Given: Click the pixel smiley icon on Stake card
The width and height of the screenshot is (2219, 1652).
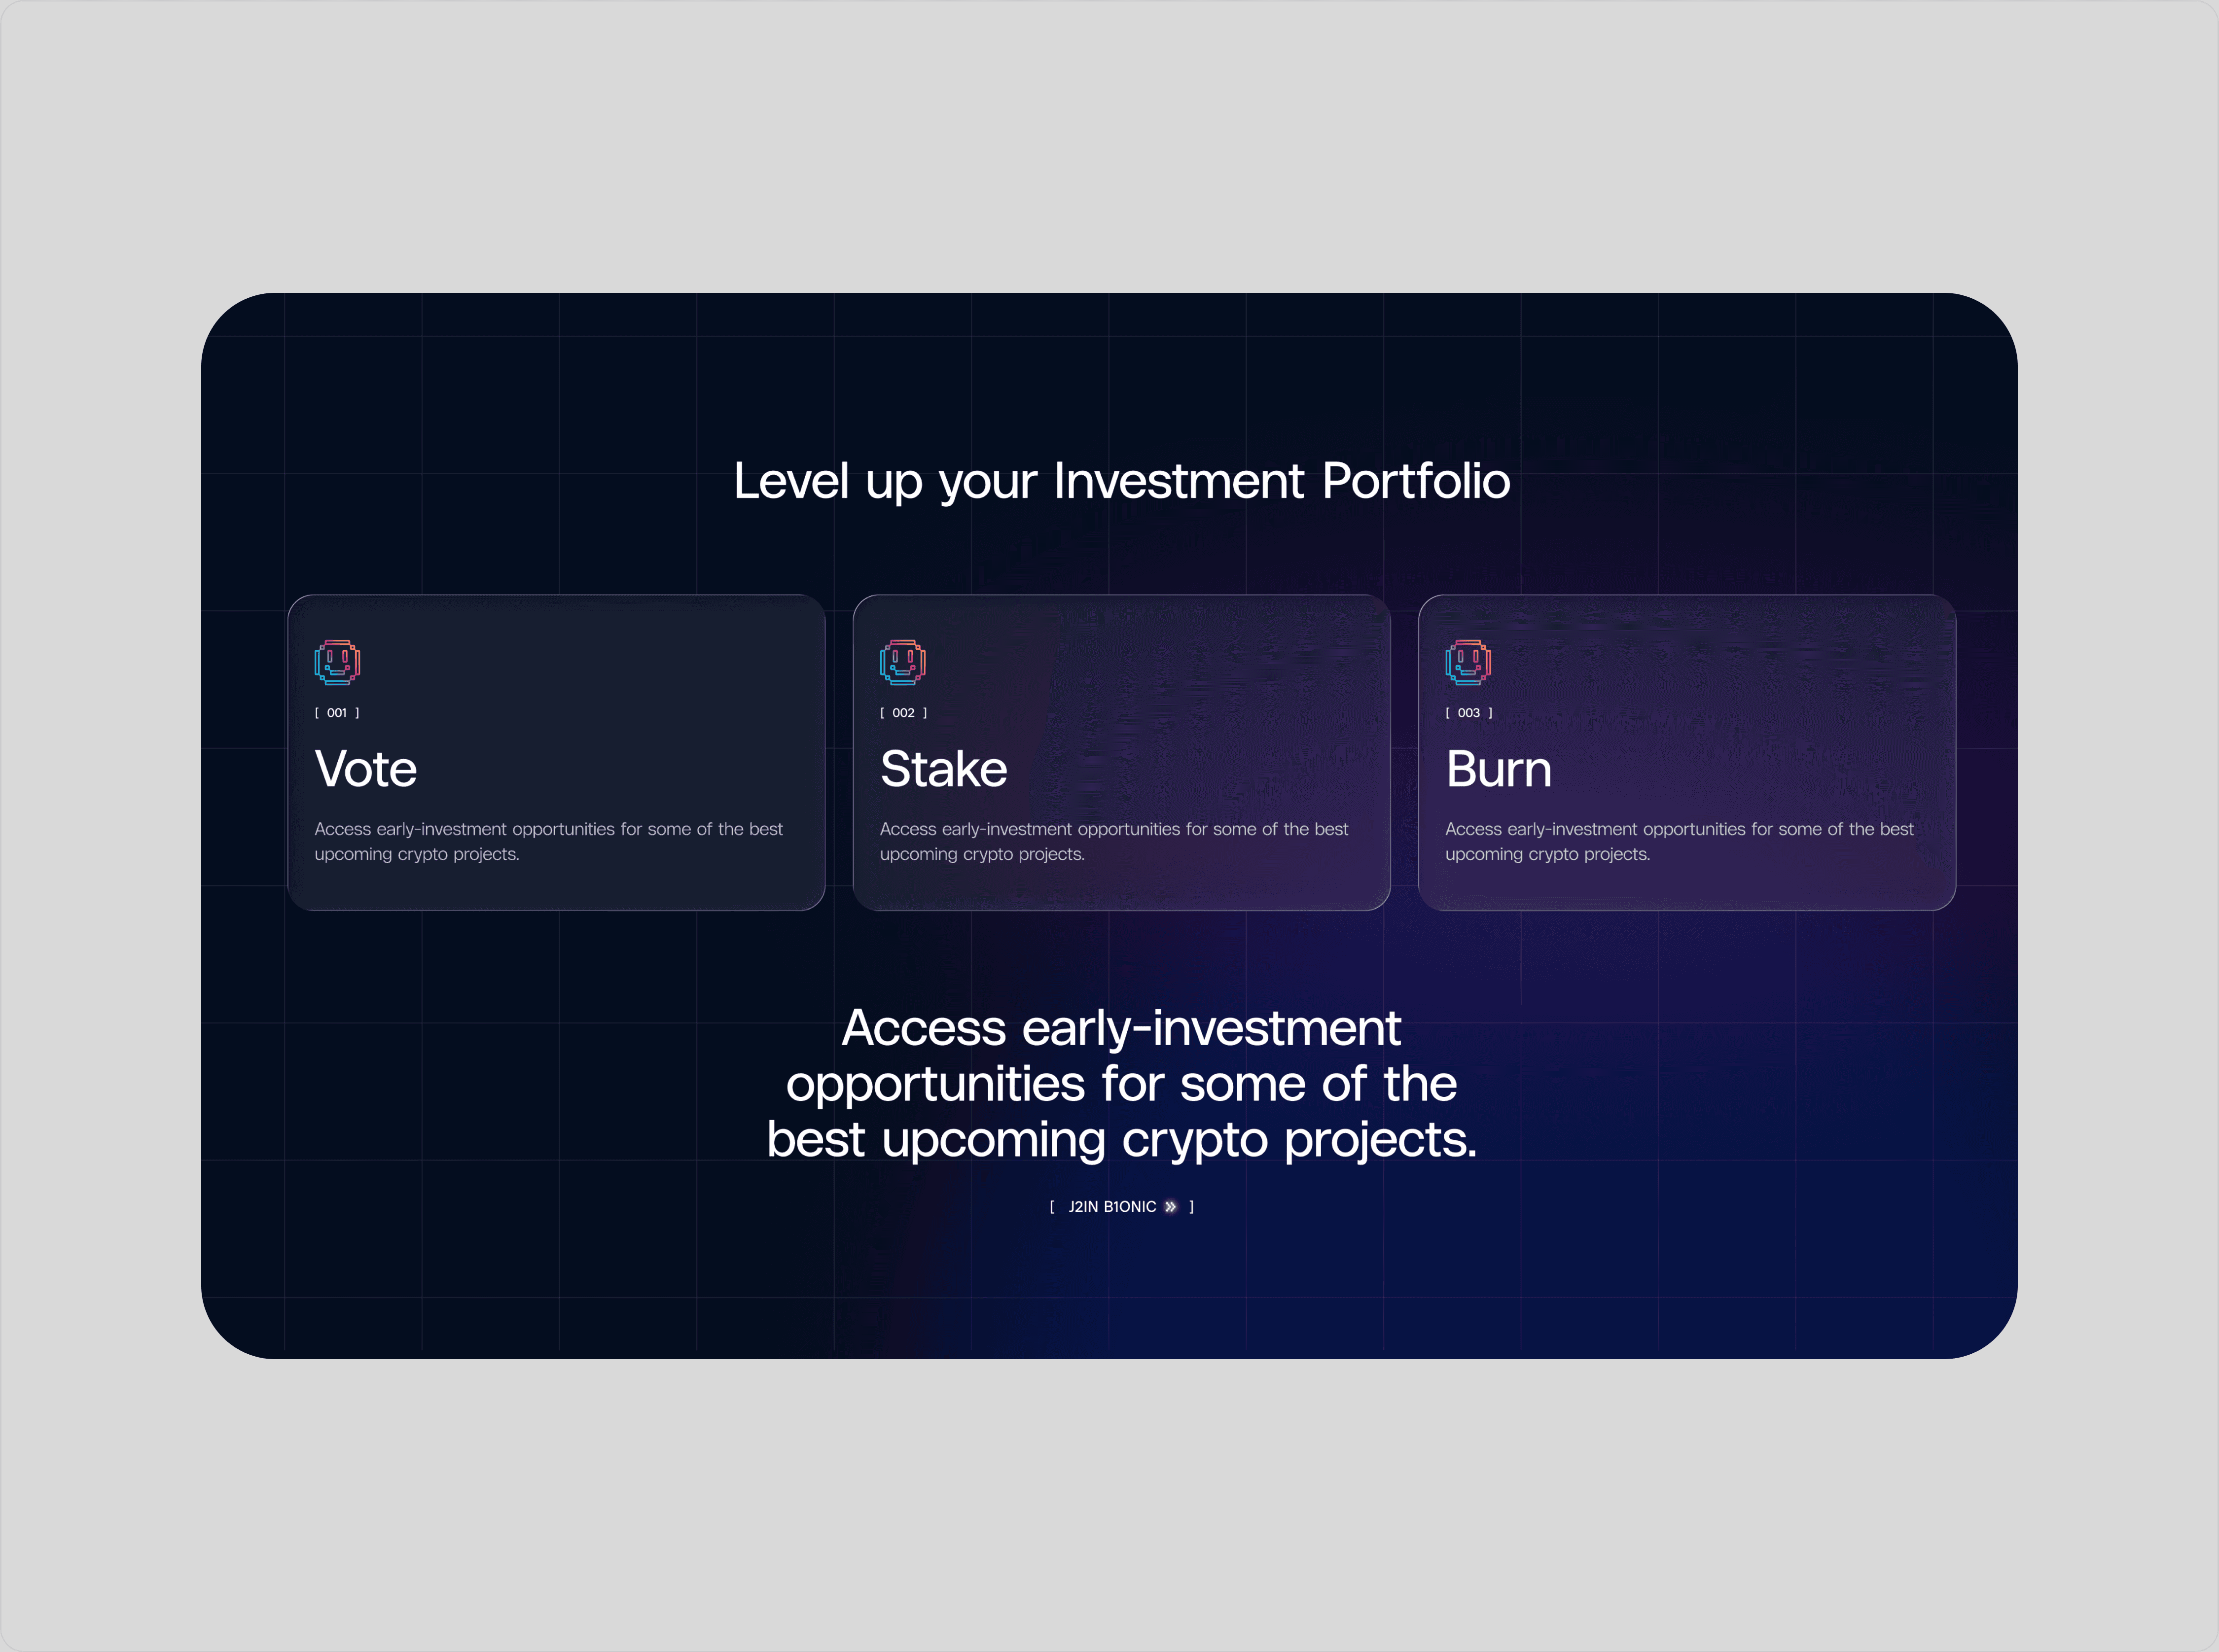Looking at the screenshot, I should [903, 662].
